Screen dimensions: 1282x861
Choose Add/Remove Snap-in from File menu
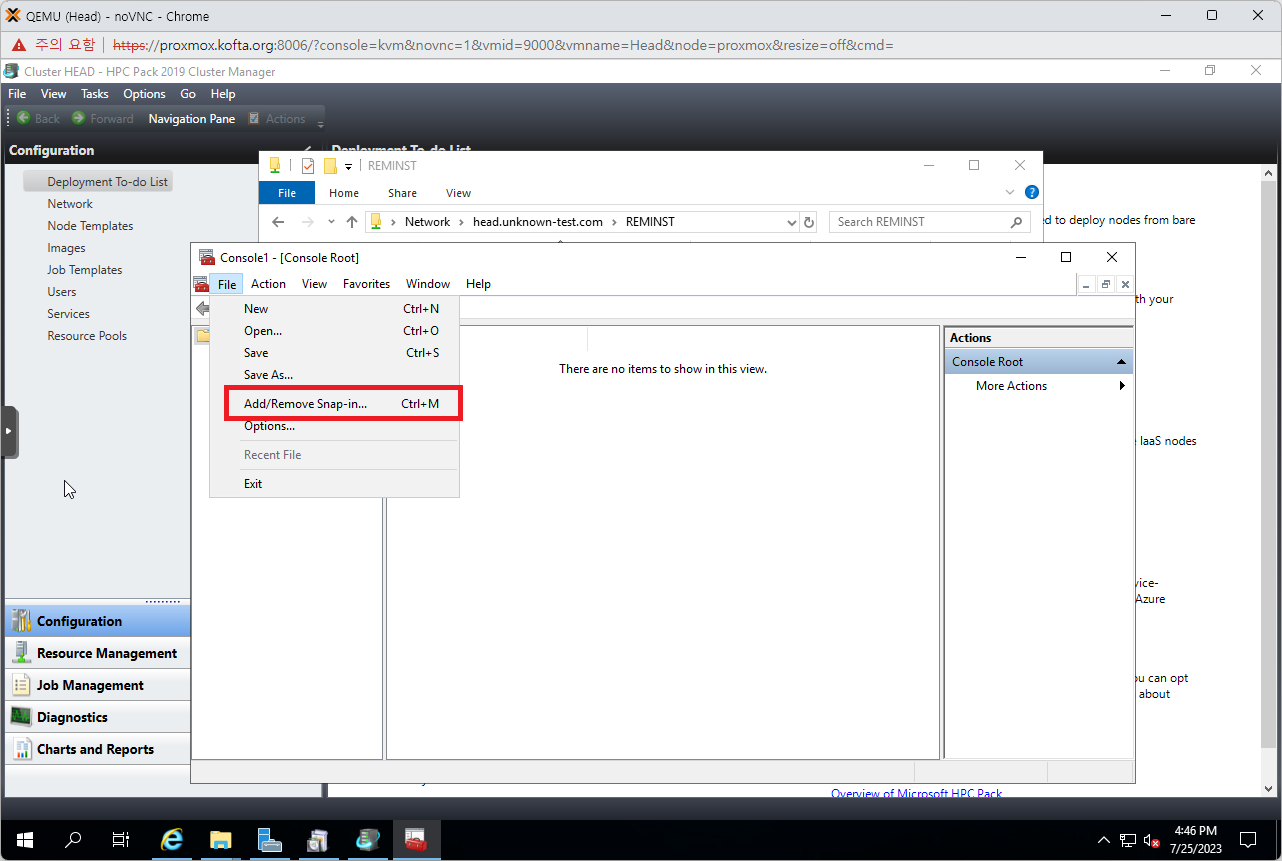(305, 404)
